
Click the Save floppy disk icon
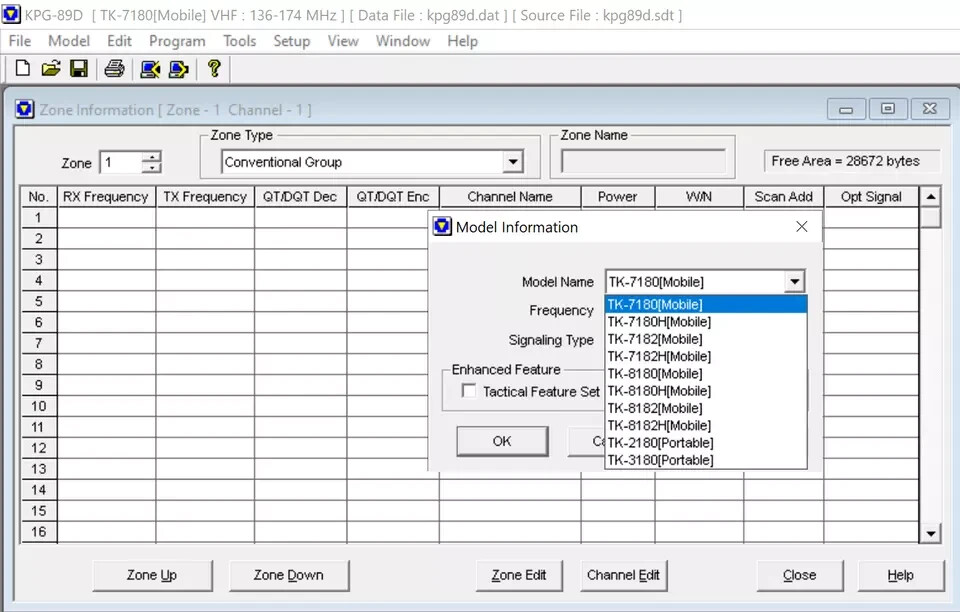pos(79,68)
